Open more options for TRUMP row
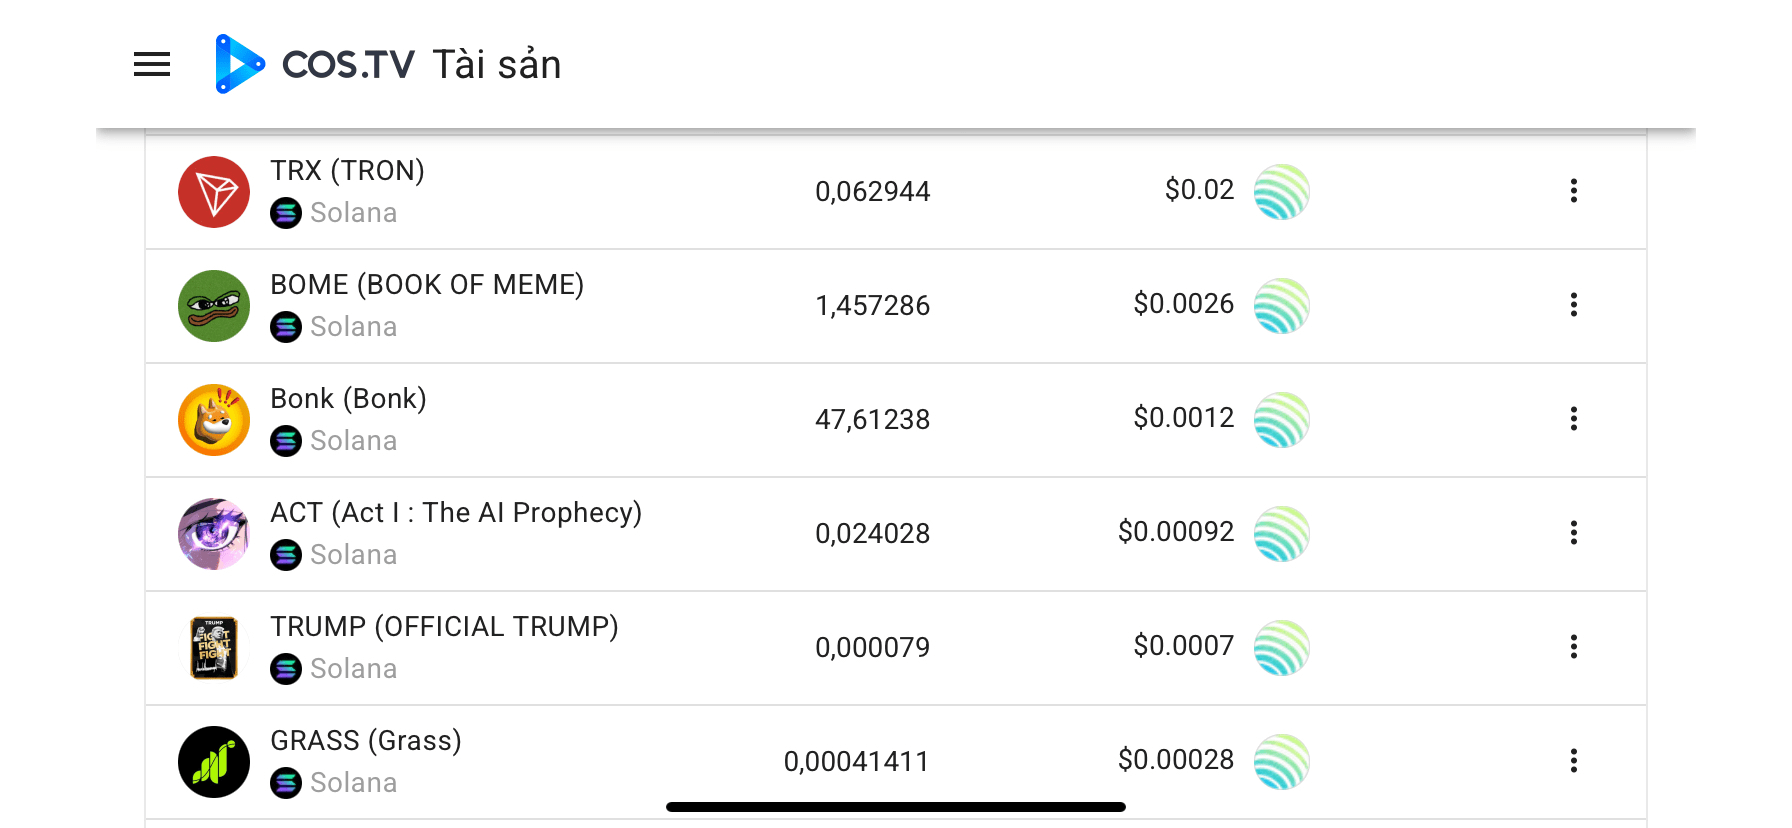 tap(1574, 647)
